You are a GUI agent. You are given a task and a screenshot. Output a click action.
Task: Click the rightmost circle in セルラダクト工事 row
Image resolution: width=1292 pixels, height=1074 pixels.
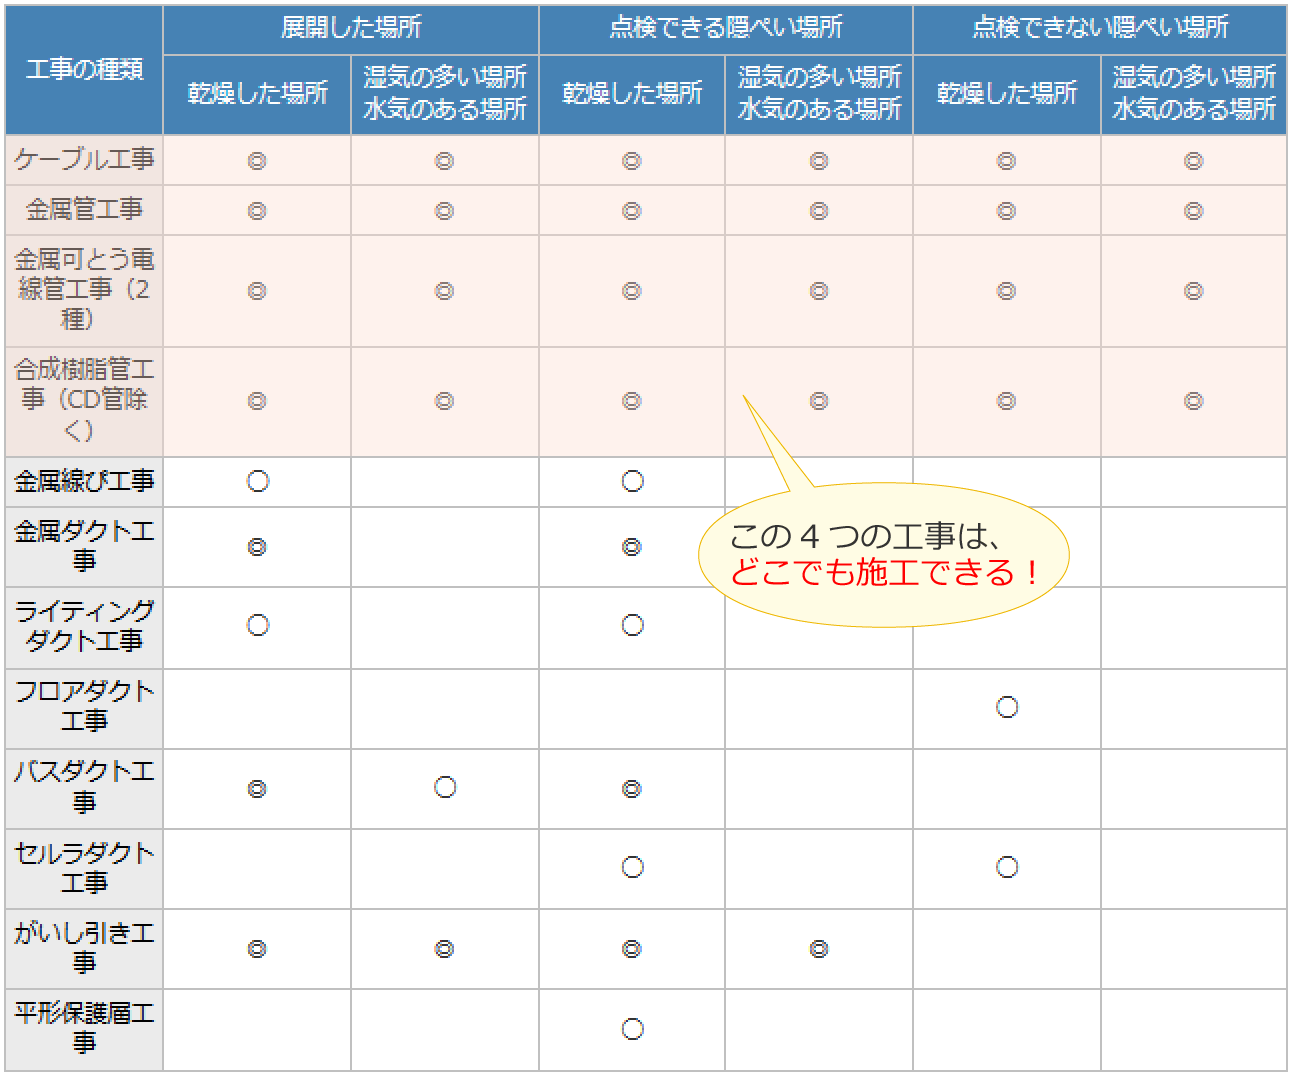tap(1007, 867)
